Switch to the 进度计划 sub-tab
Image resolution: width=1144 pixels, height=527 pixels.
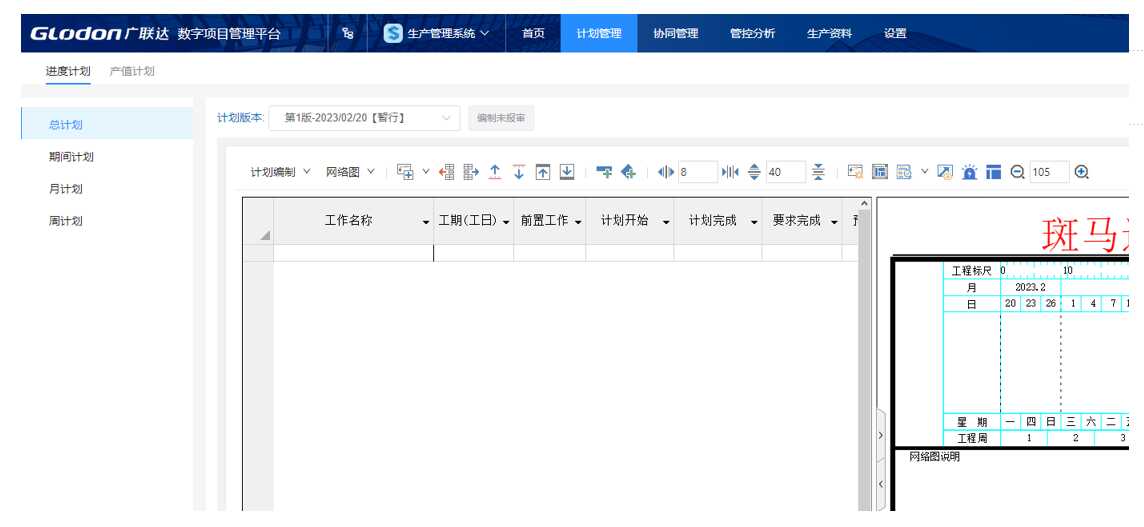click(x=68, y=71)
